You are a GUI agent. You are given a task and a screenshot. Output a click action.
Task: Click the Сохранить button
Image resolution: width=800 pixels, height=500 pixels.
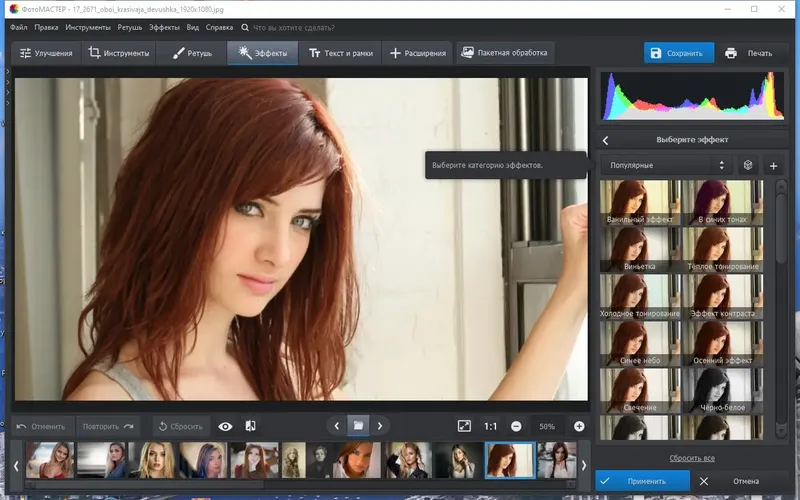tap(679, 53)
